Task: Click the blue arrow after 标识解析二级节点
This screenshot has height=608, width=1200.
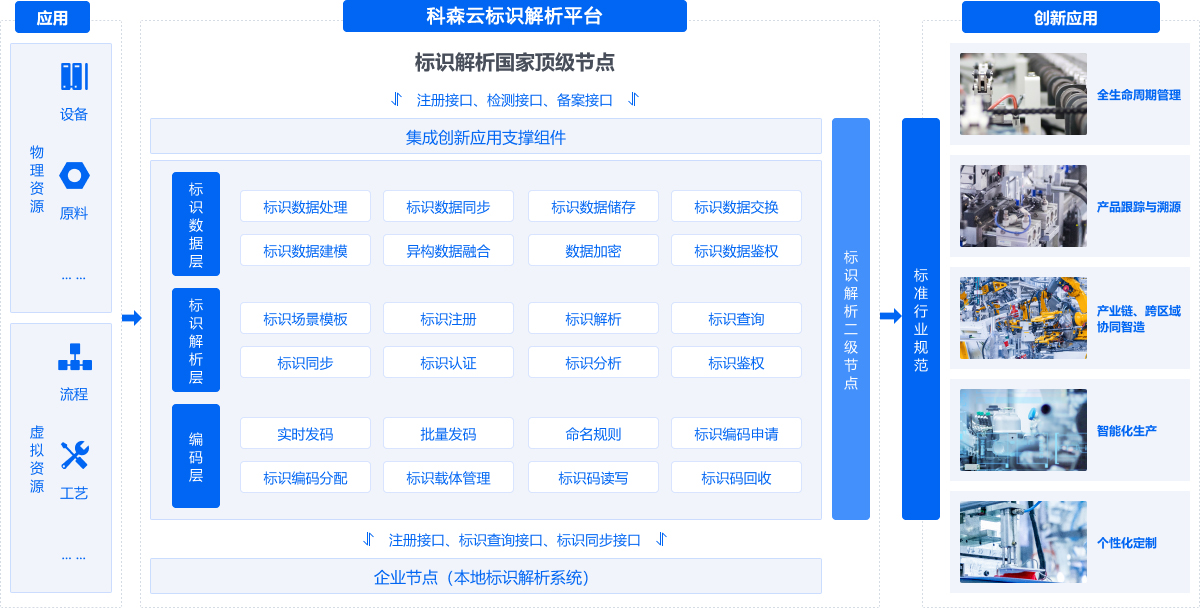Action: click(x=890, y=317)
